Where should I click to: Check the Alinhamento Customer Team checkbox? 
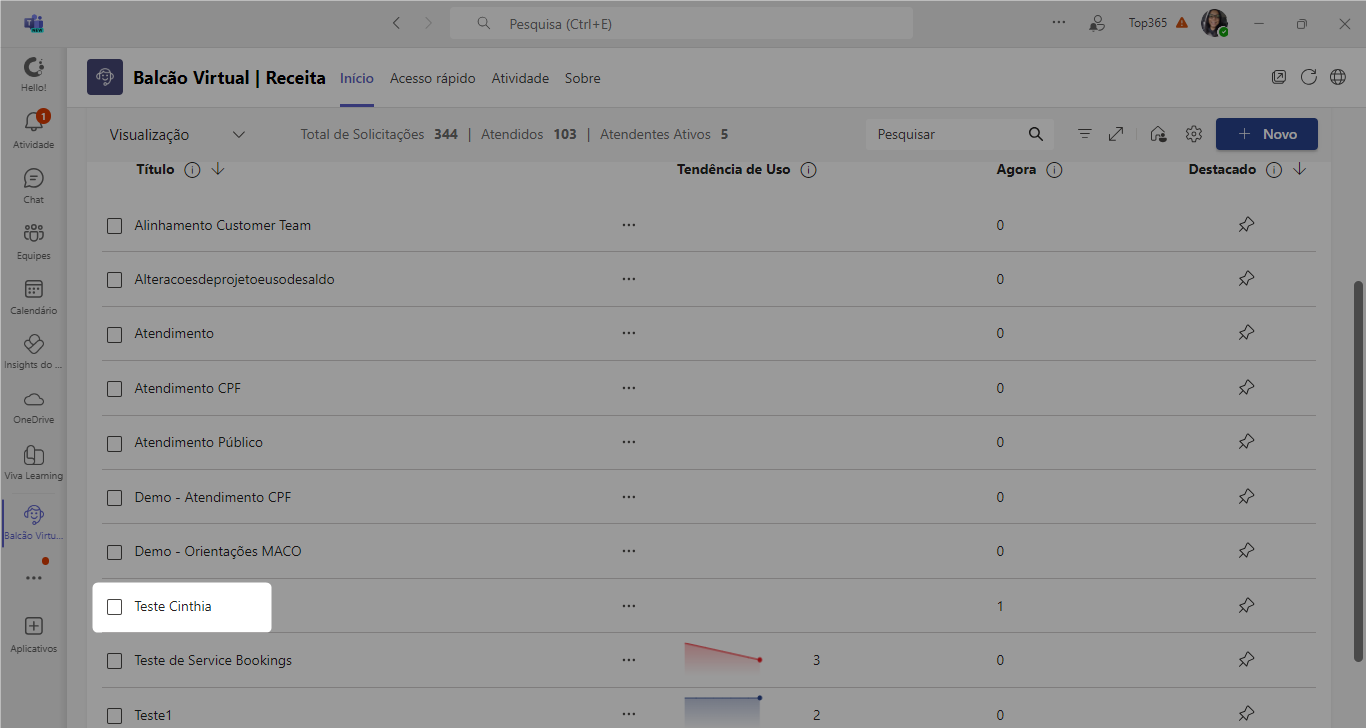[115, 226]
